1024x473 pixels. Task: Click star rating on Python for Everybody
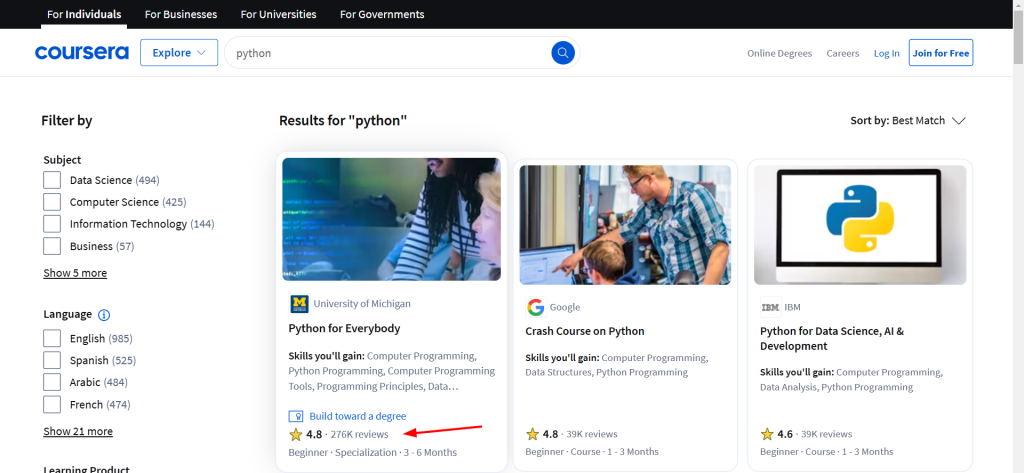[x=295, y=434]
